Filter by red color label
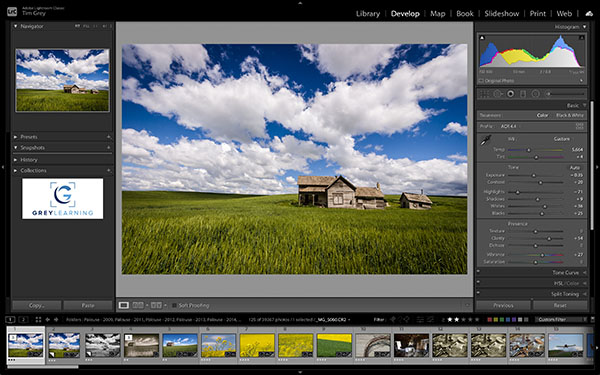The height and width of the screenshot is (375, 600). (489, 320)
